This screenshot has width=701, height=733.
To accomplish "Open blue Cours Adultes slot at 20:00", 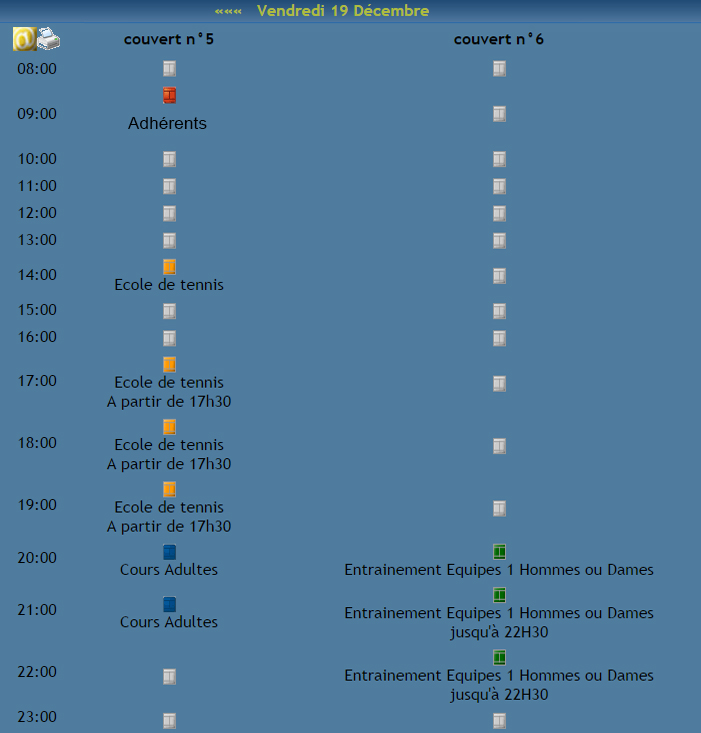I will pos(170,552).
